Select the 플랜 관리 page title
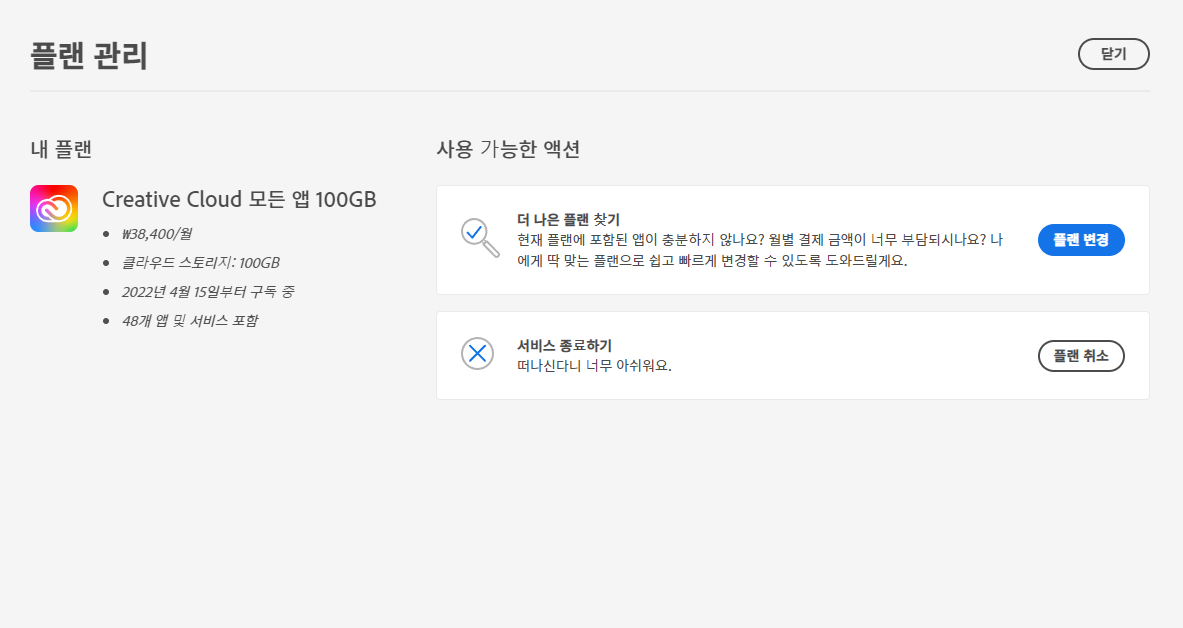The image size is (1183, 628). [89, 55]
